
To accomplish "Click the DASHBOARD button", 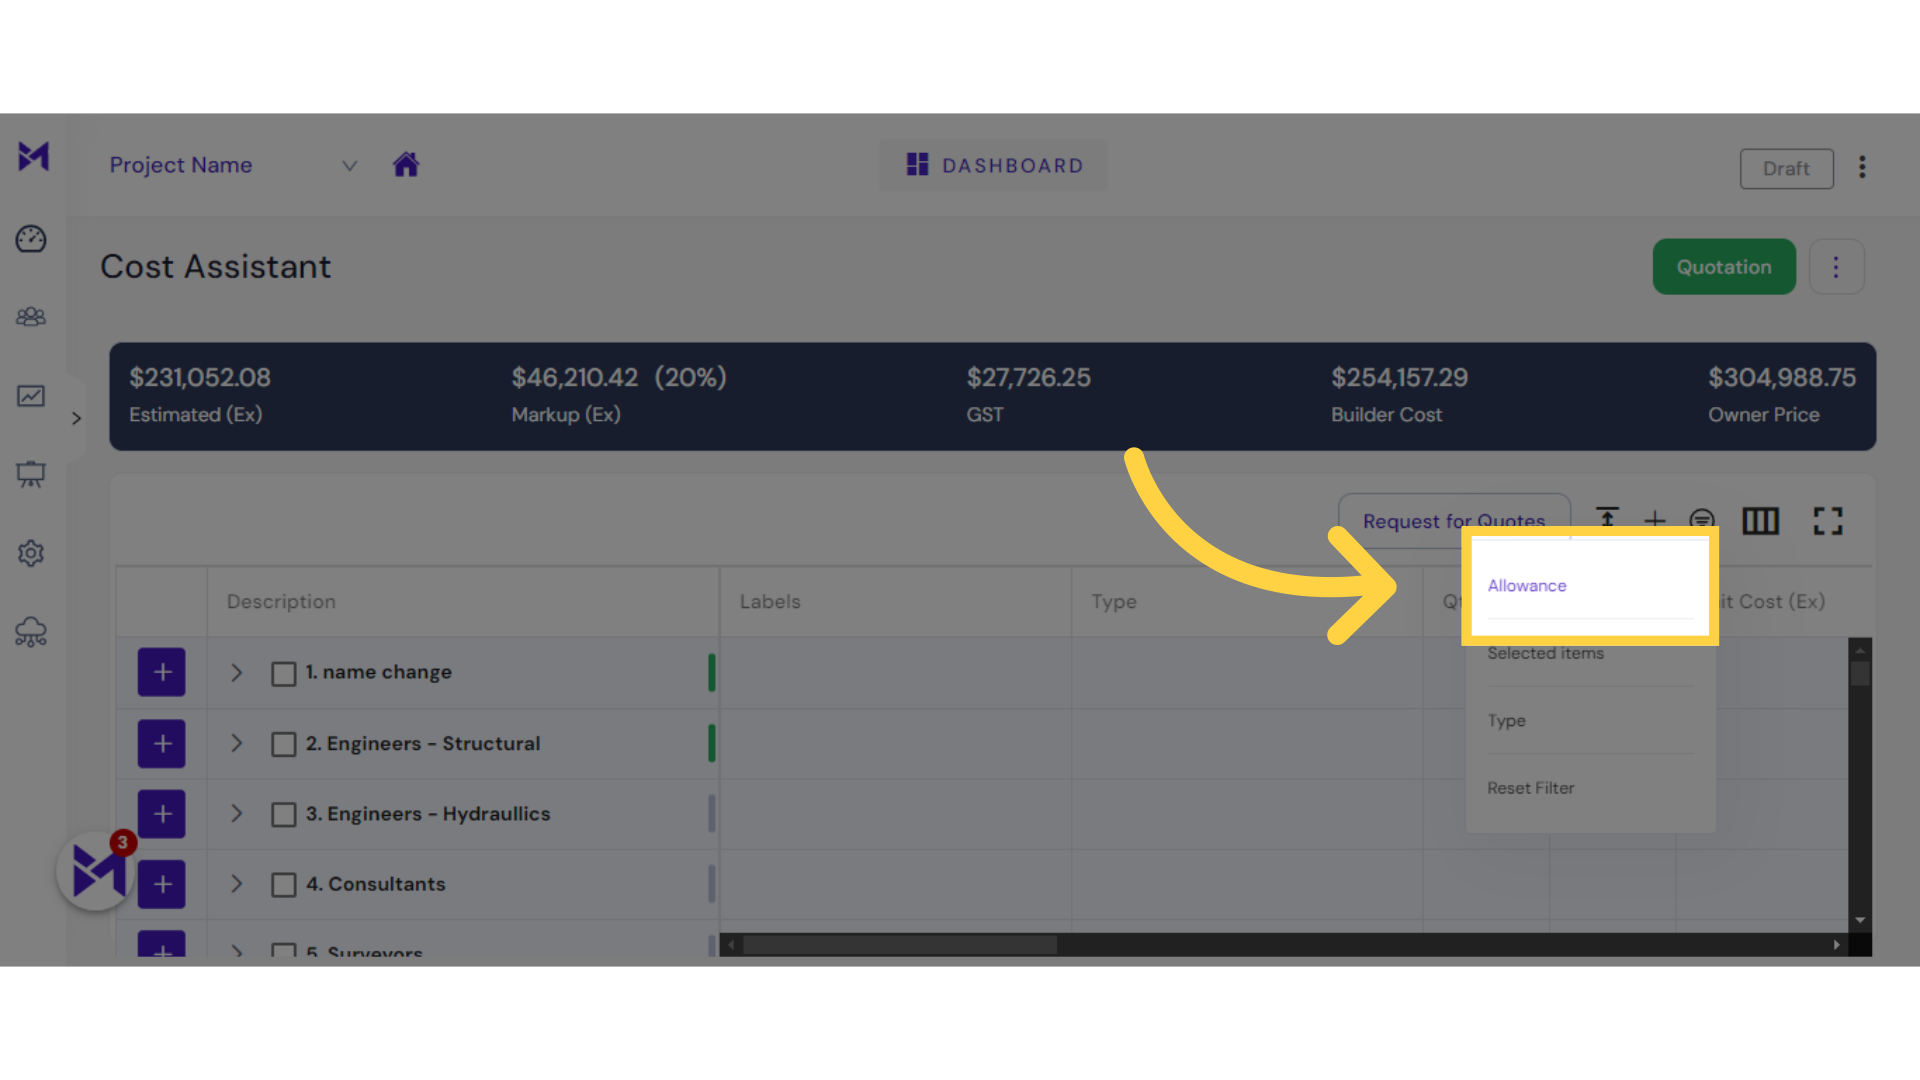I will coord(994,165).
